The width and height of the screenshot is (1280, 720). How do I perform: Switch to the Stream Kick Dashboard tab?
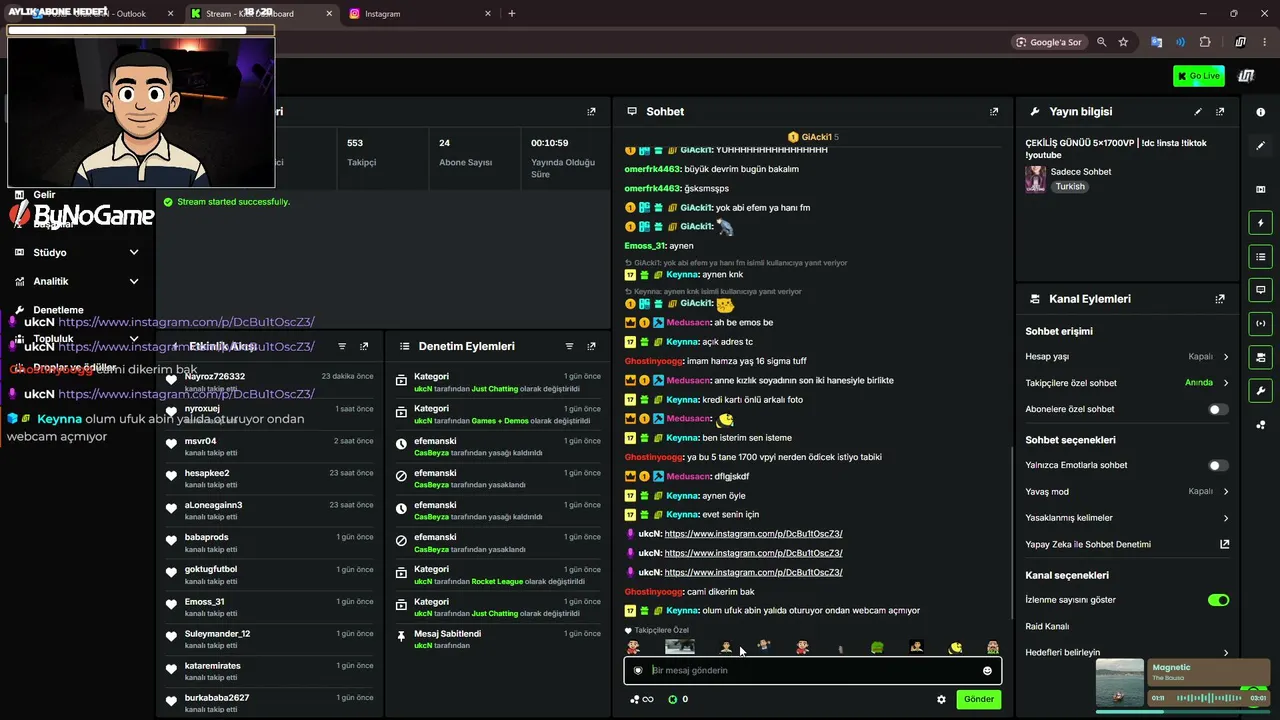click(260, 14)
